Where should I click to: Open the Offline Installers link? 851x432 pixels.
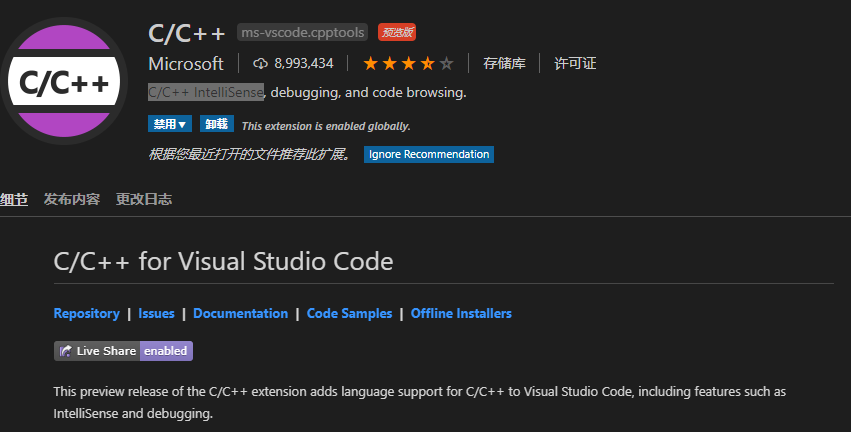pos(461,313)
